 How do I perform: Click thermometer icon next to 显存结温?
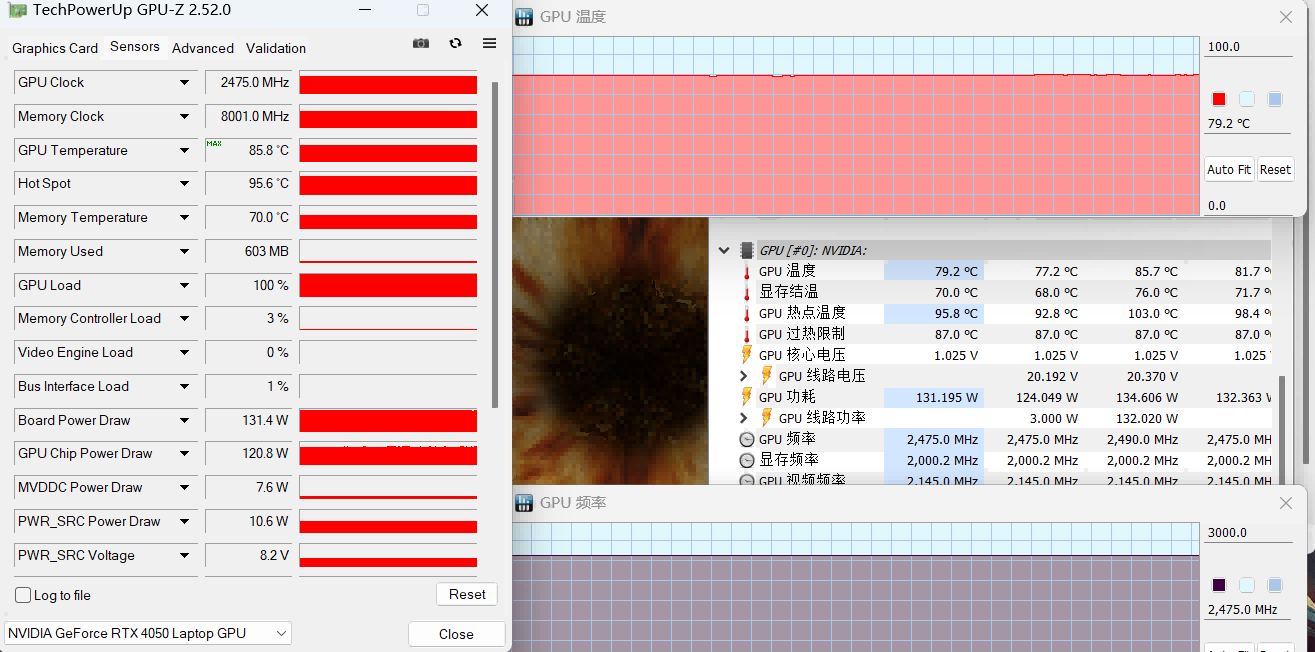pos(745,292)
